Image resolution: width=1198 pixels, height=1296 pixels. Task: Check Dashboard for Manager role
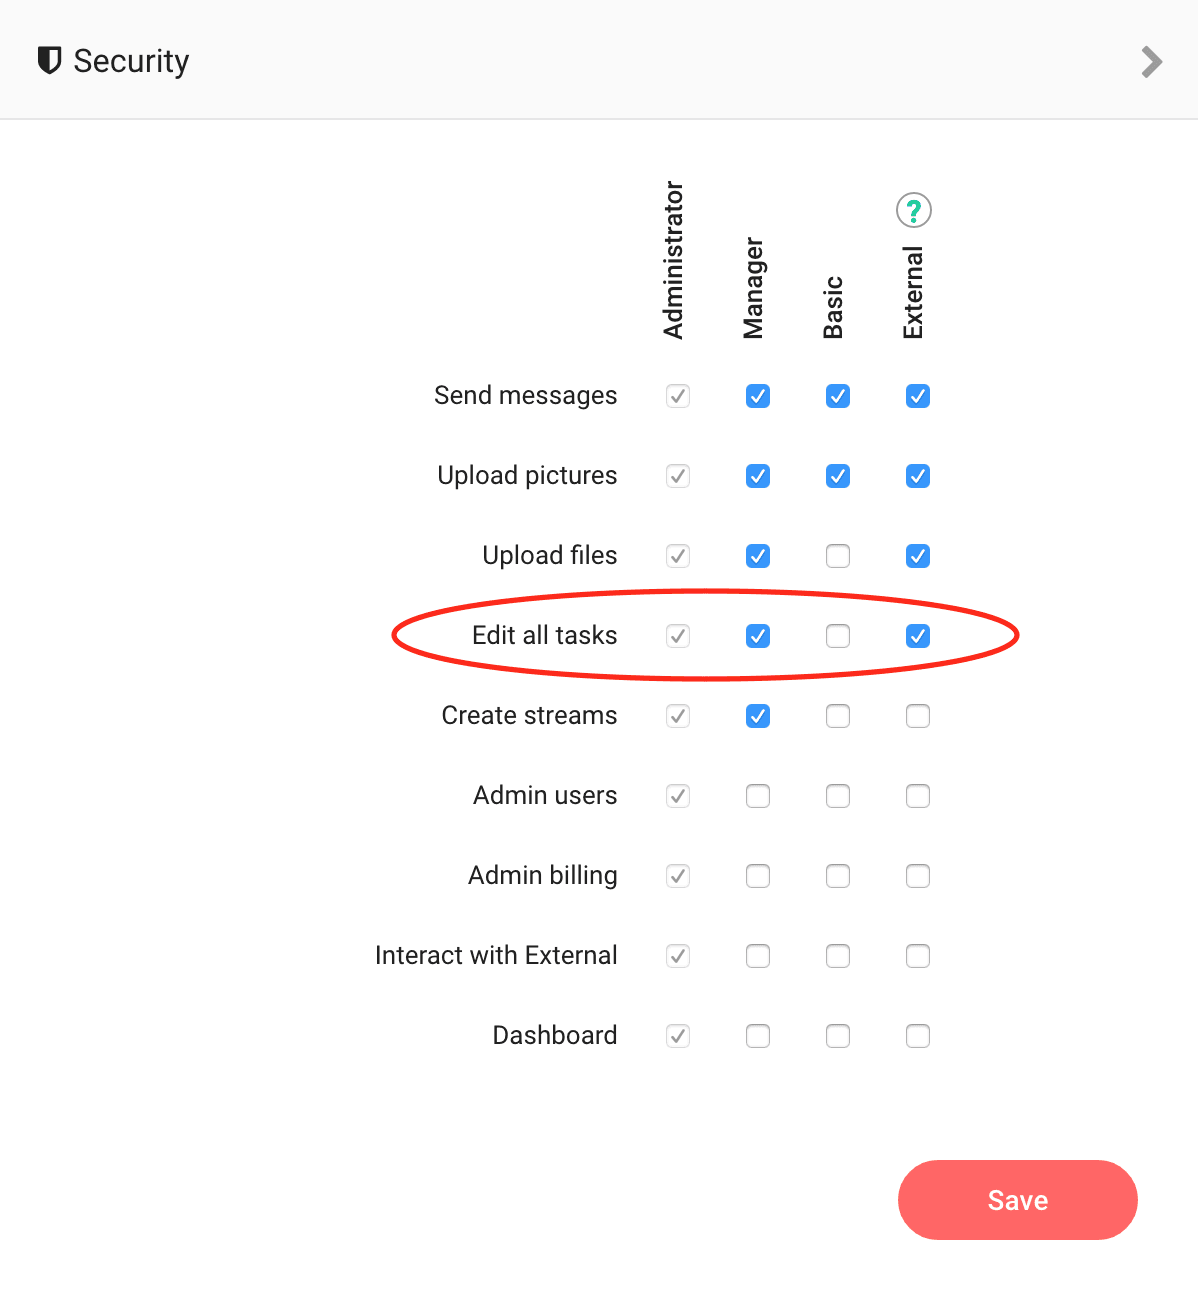click(x=758, y=1036)
